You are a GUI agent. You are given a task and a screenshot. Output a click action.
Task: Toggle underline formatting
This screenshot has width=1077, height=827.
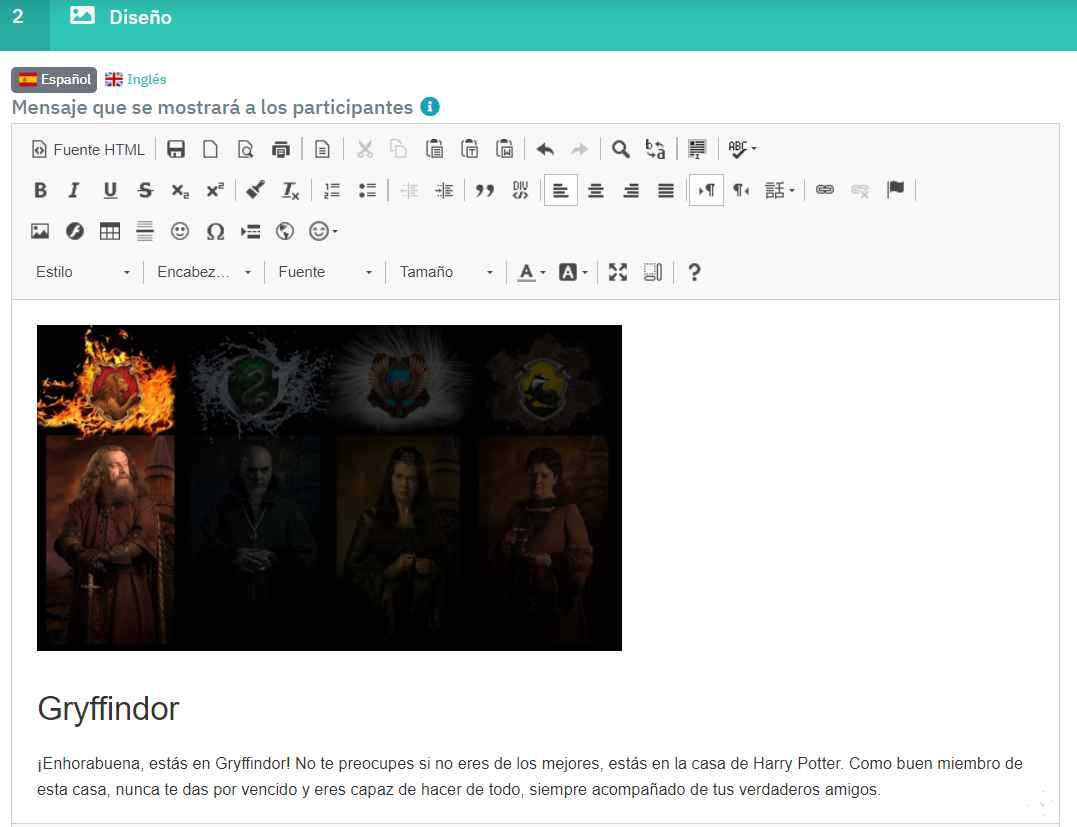110,190
